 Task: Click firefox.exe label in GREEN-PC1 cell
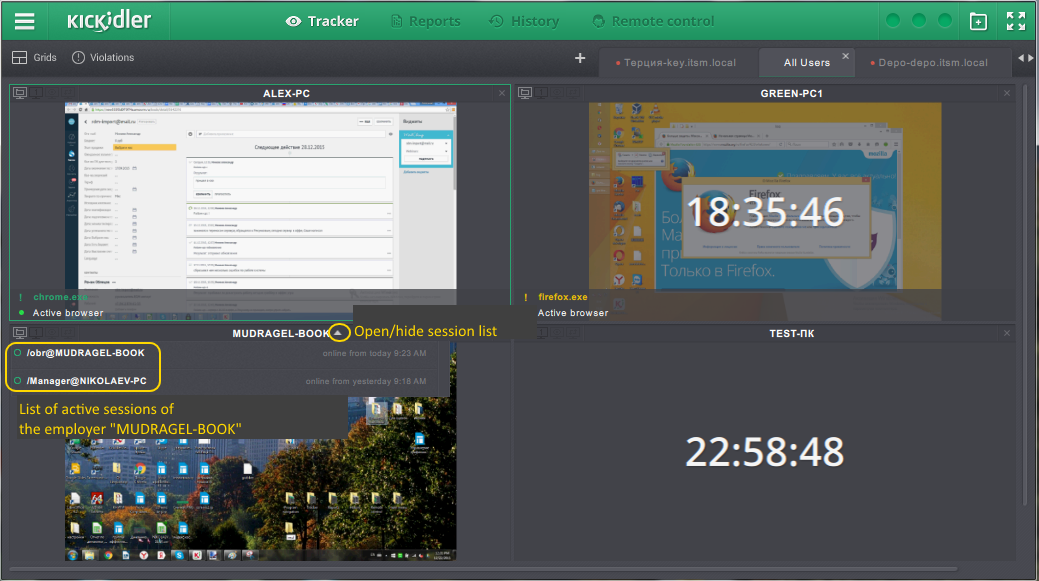[x=563, y=297]
